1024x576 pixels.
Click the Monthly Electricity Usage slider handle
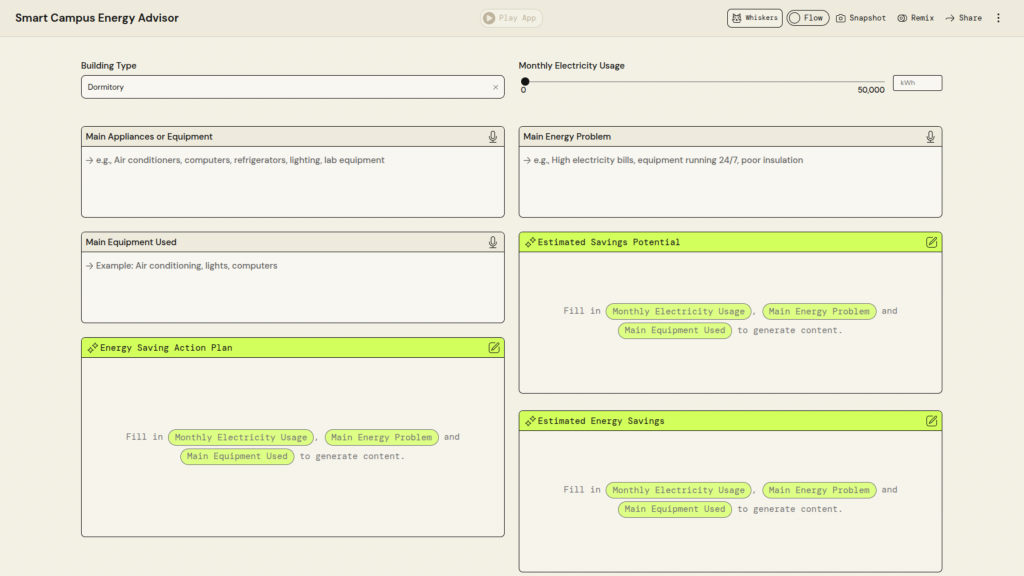pos(525,82)
